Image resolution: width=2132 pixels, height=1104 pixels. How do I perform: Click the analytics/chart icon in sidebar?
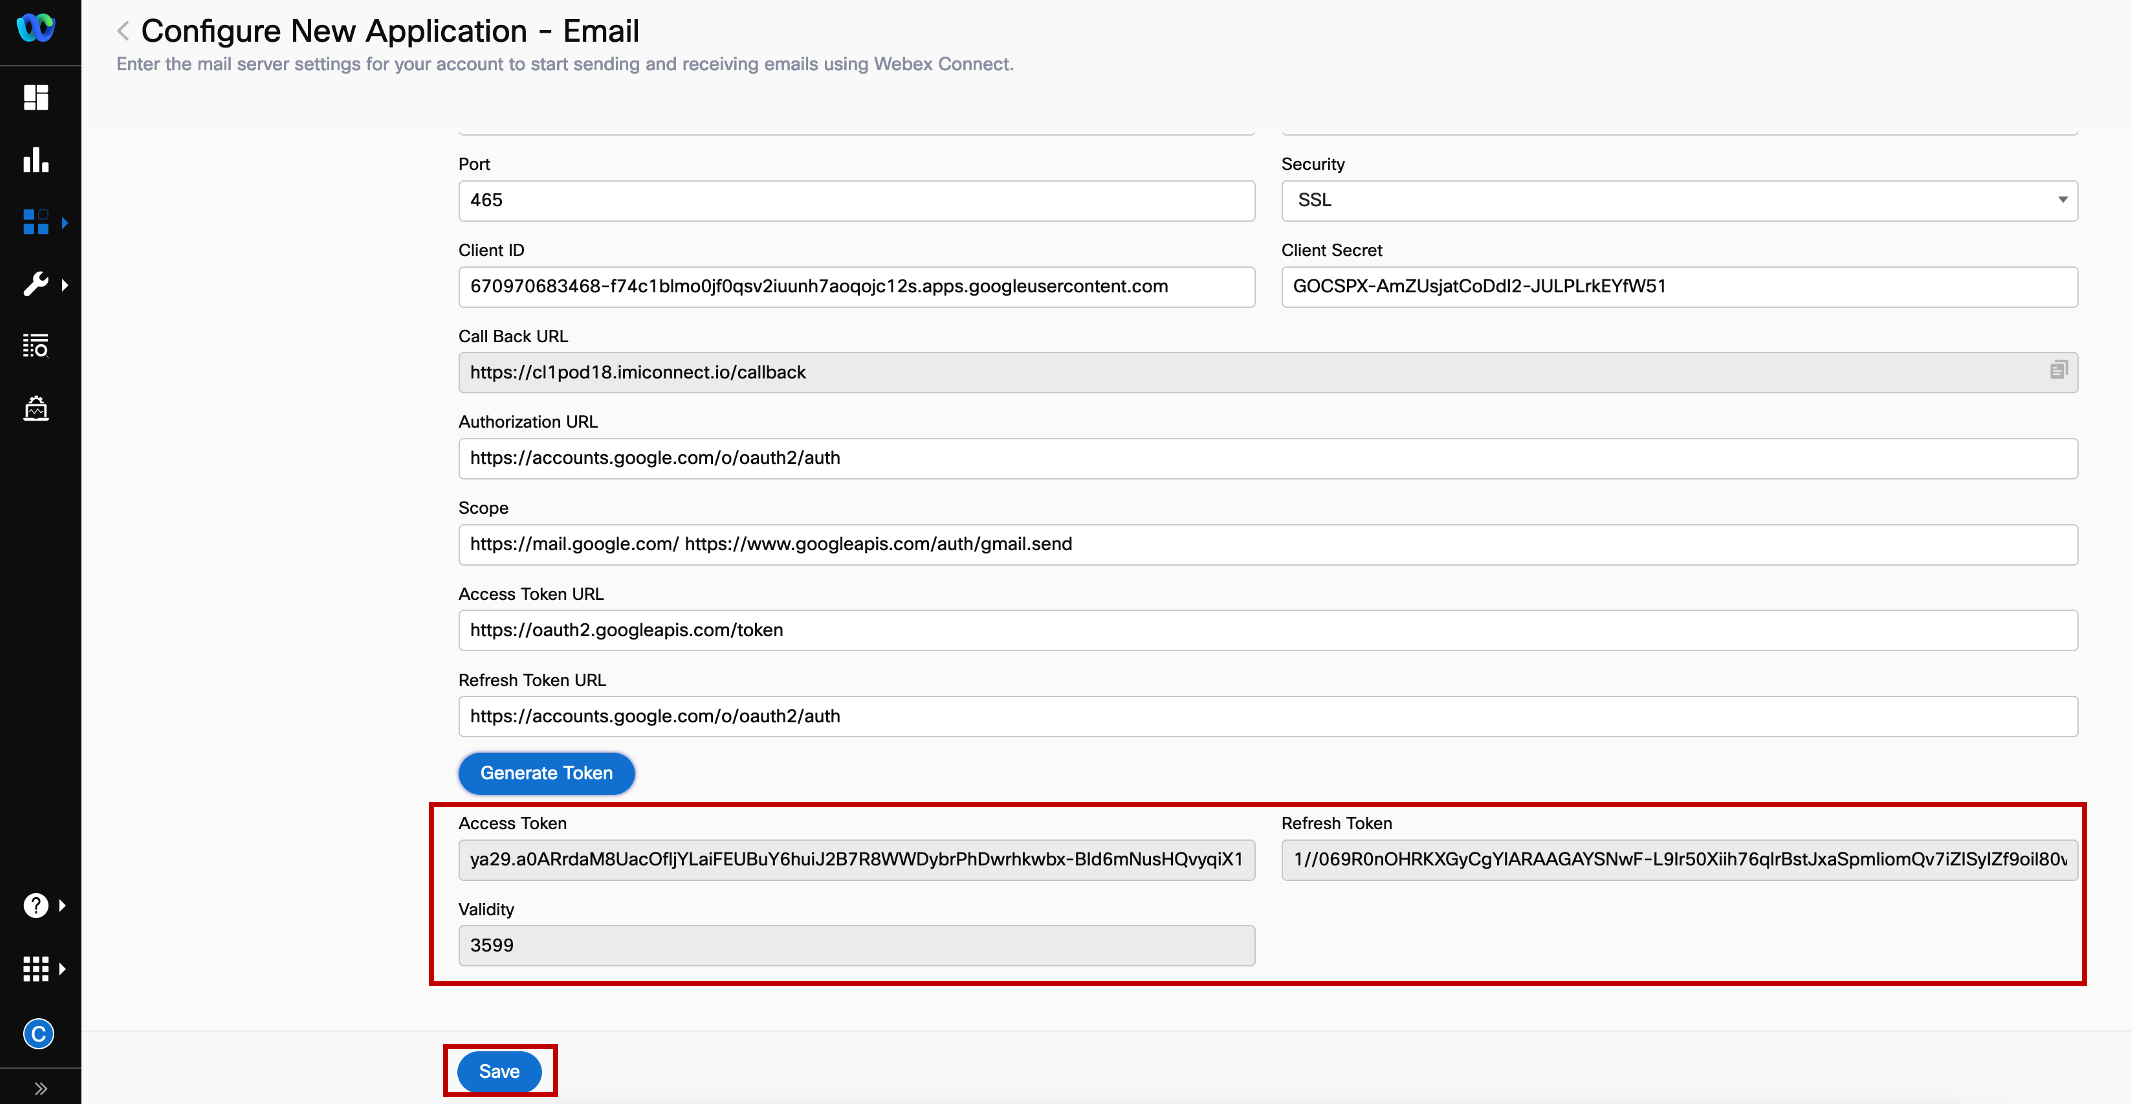(37, 158)
